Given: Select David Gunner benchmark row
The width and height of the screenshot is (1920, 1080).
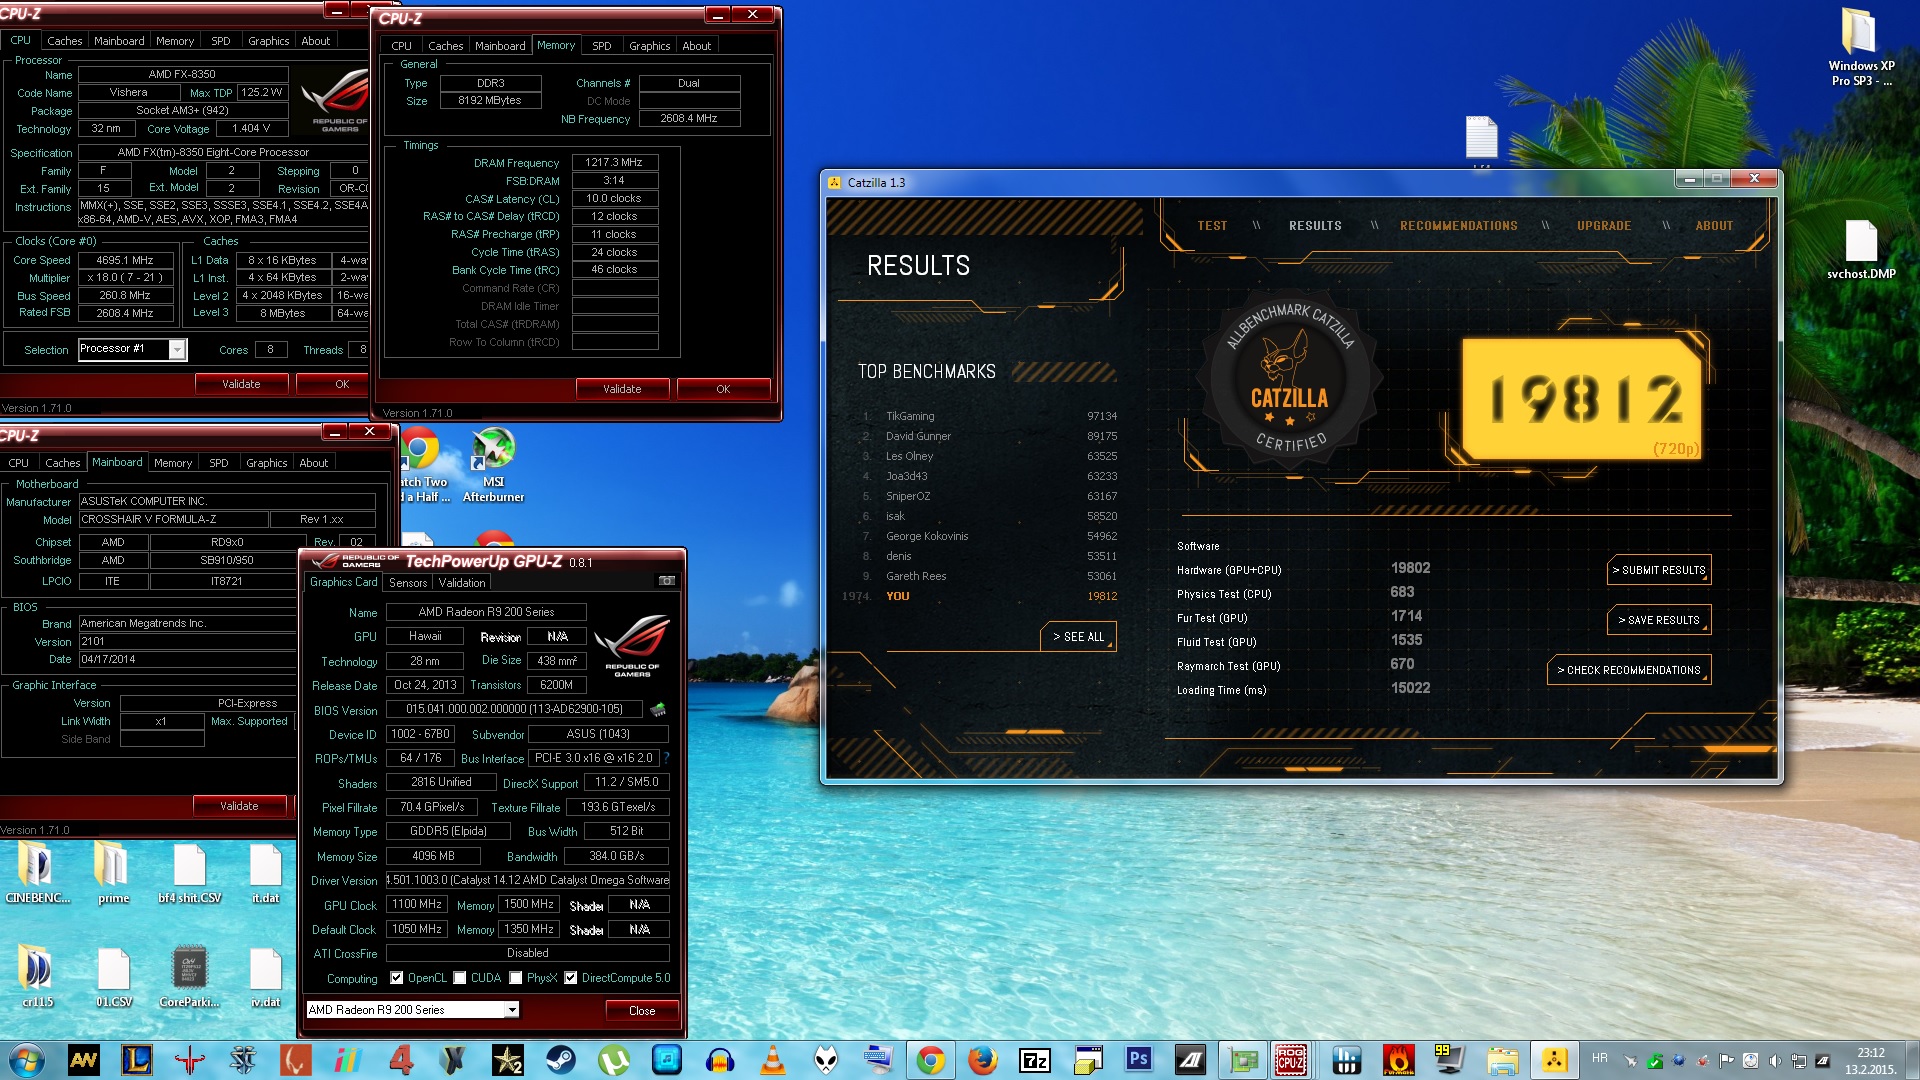Looking at the screenshot, I should pos(988,436).
